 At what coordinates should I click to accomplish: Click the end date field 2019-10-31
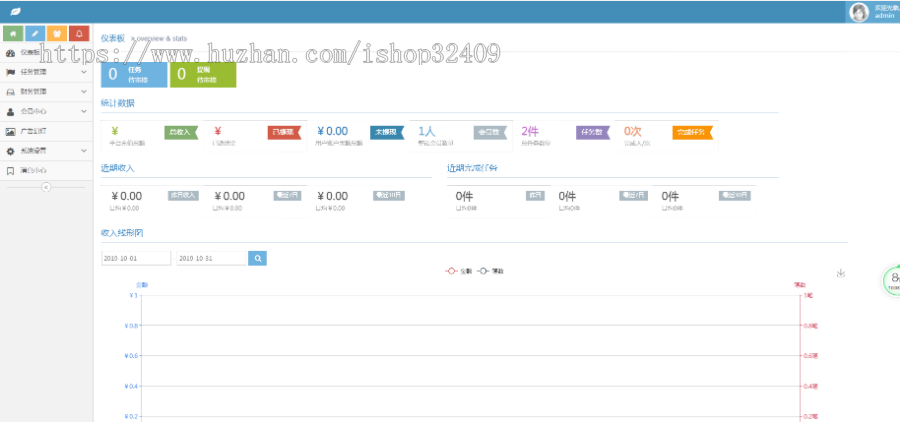coord(211,258)
